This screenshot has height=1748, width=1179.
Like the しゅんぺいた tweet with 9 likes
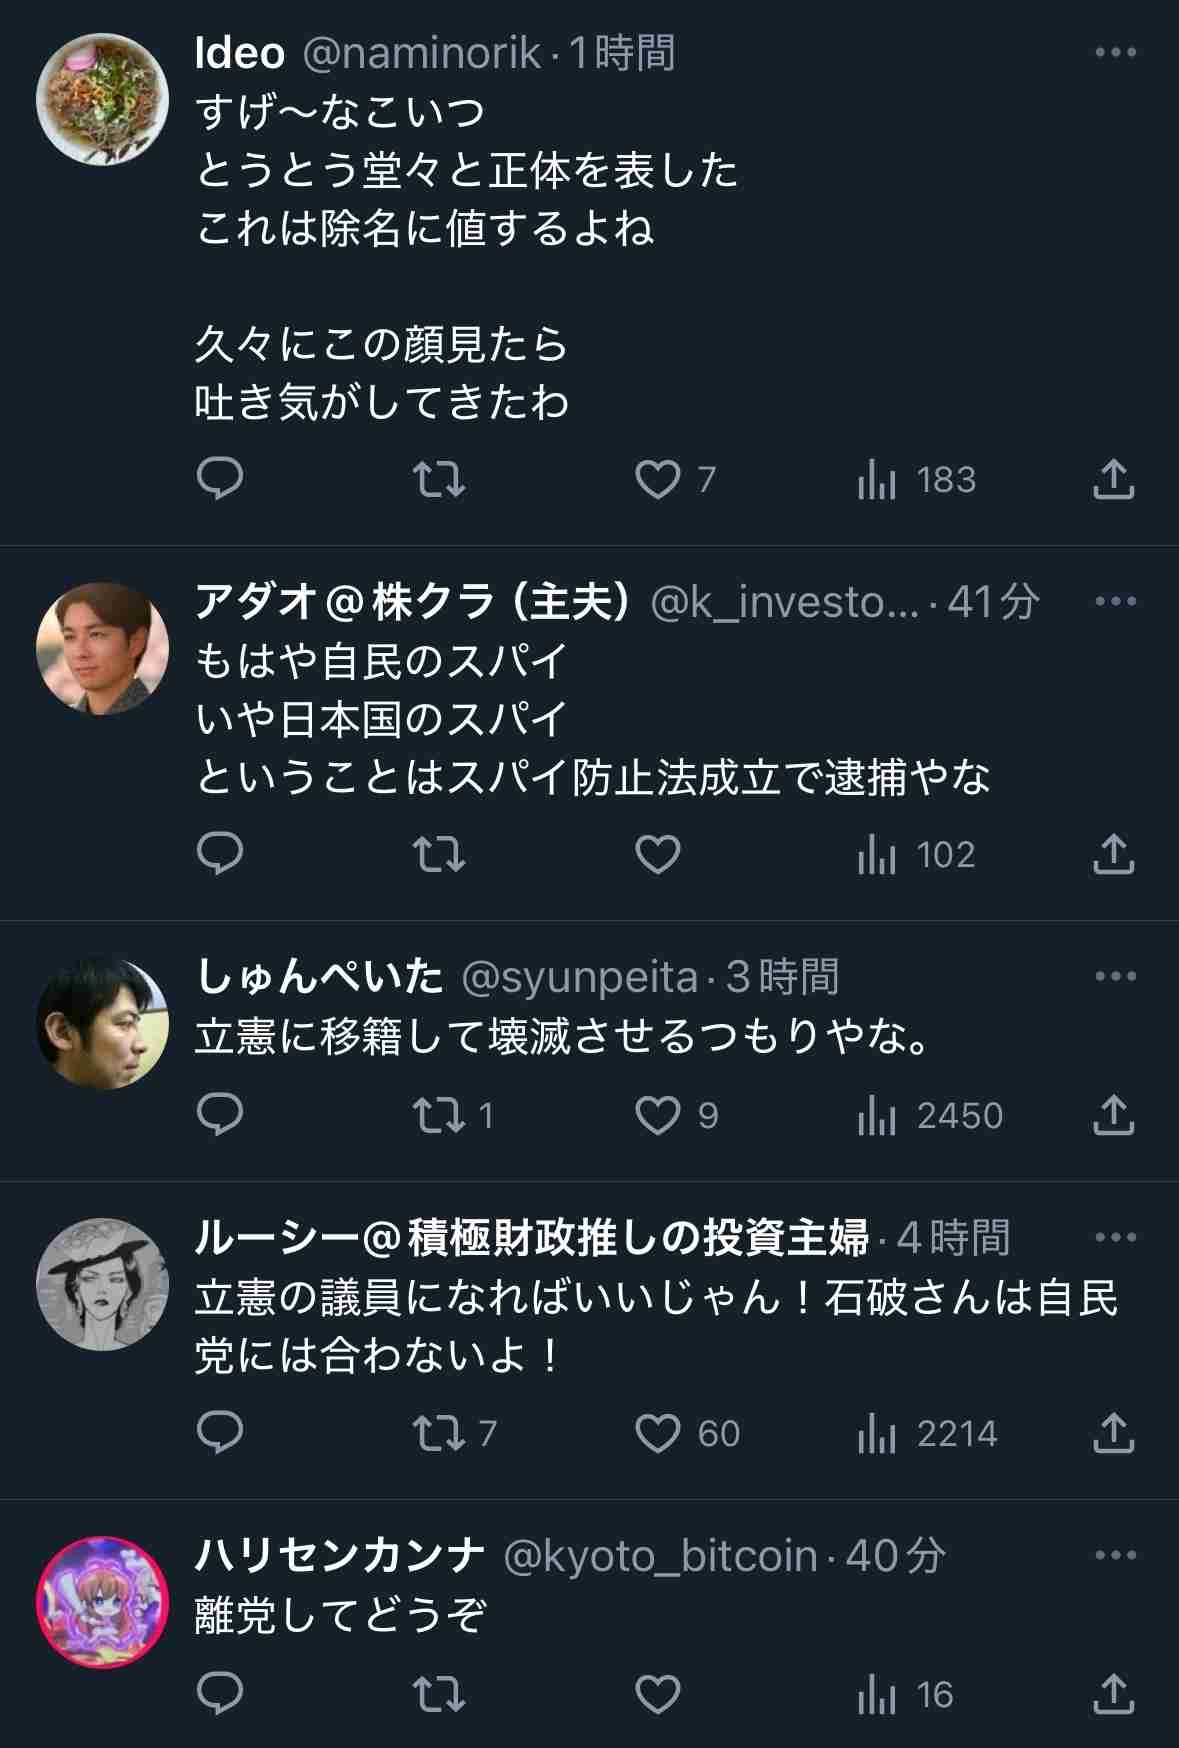tap(658, 1115)
